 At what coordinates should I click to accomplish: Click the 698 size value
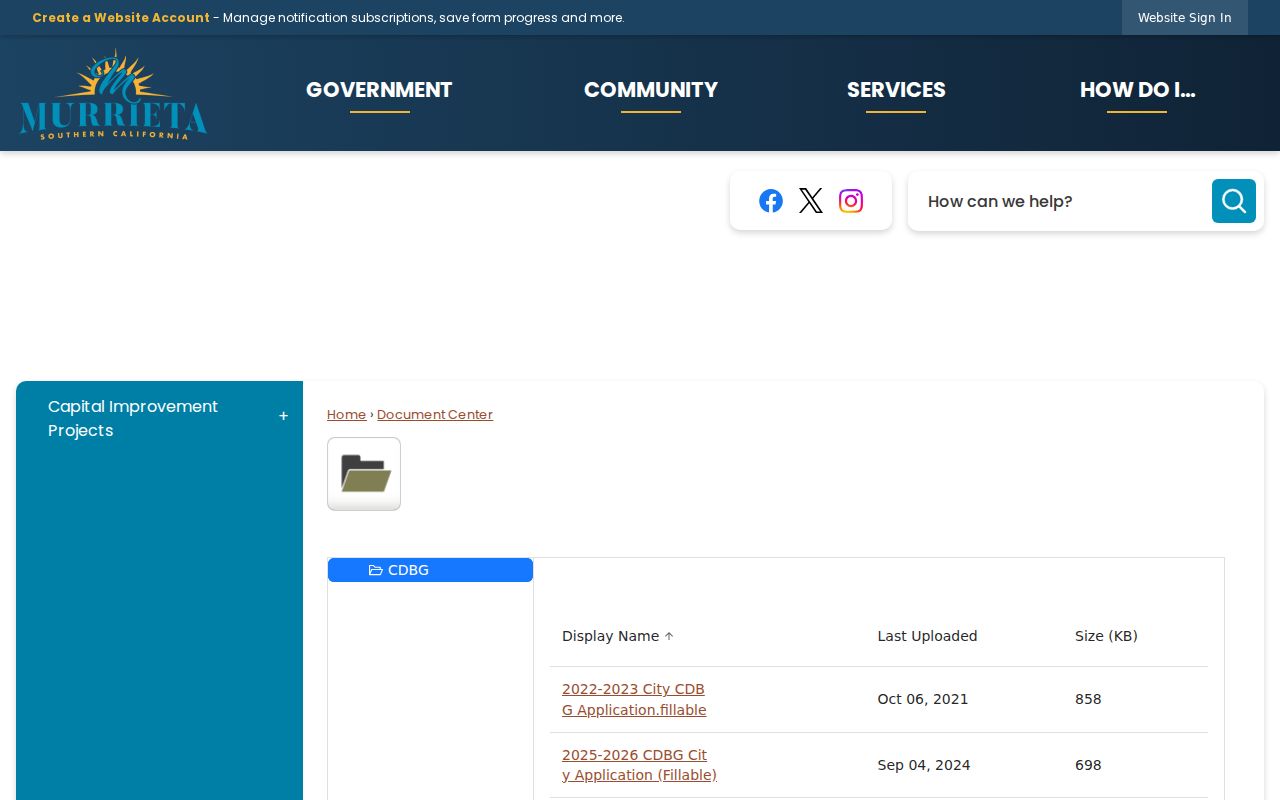click(1088, 765)
